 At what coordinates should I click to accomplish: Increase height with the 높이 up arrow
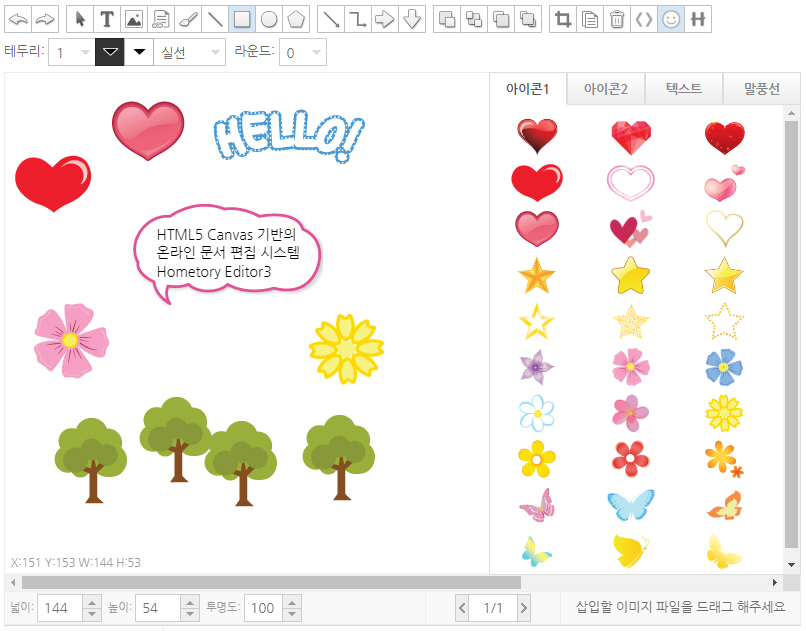point(190,603)
